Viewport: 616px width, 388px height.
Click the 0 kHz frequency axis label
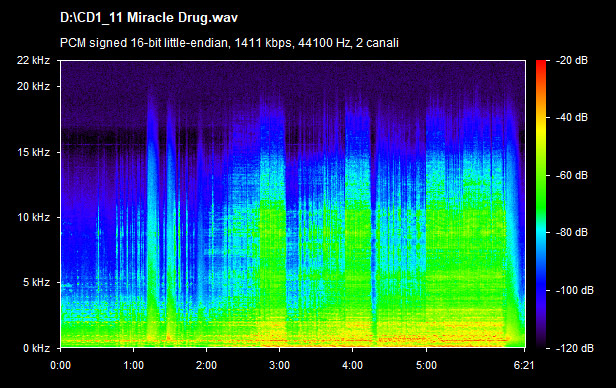[x=37, y=348]
